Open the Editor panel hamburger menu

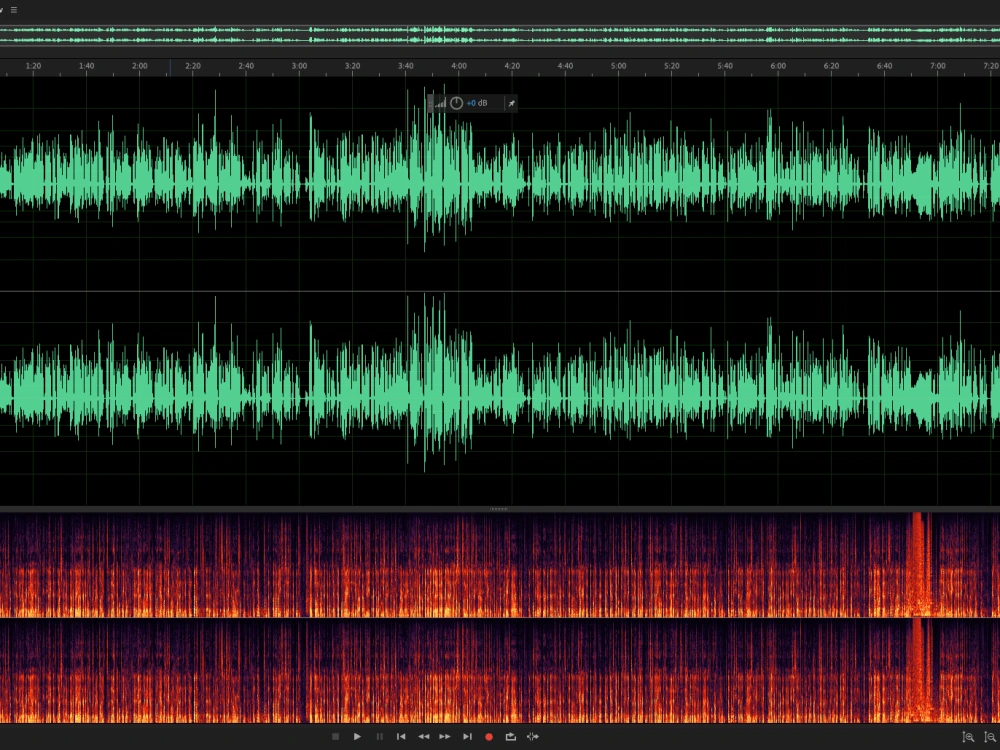pyautogui.click(x=14, y=10)
